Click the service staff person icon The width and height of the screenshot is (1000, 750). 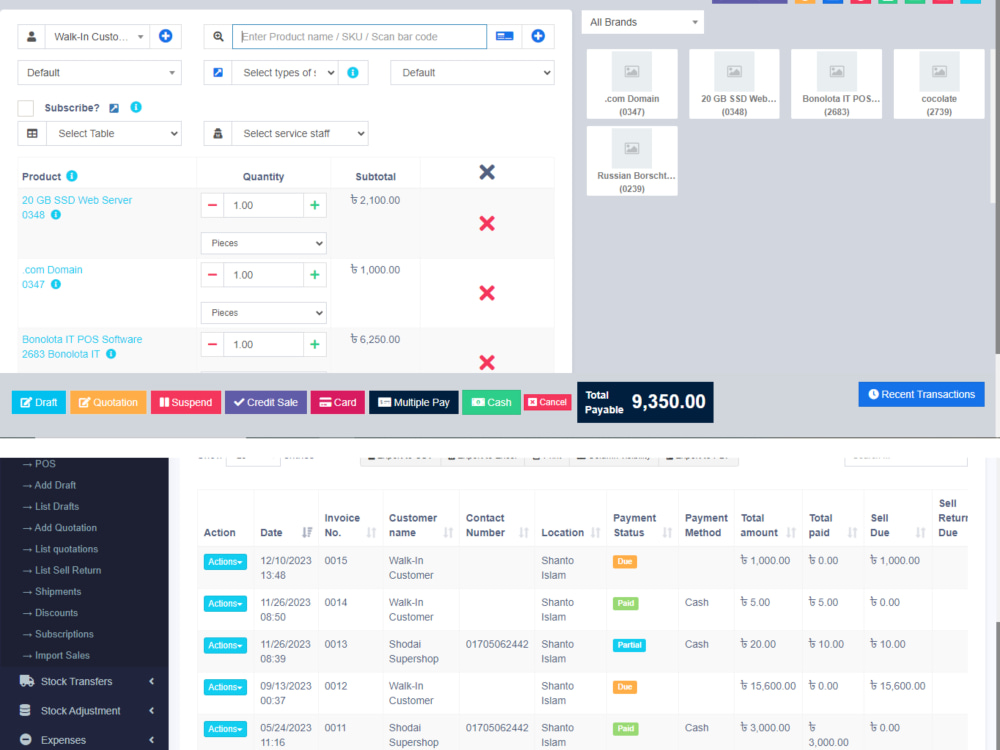(x=218, y=133)
